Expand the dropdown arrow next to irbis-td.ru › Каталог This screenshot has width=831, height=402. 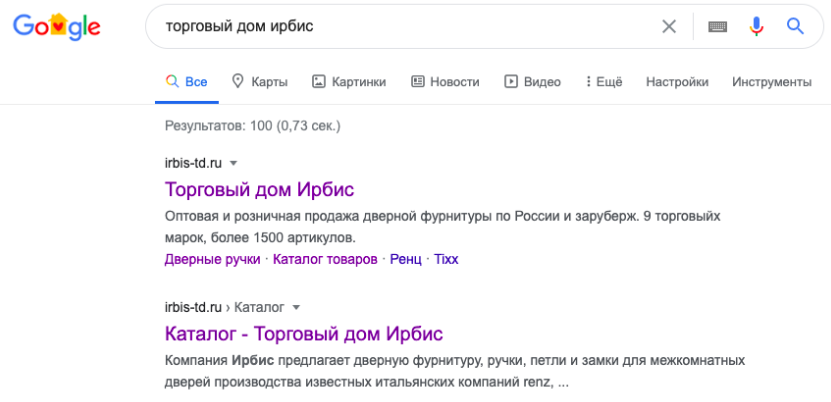296,307
